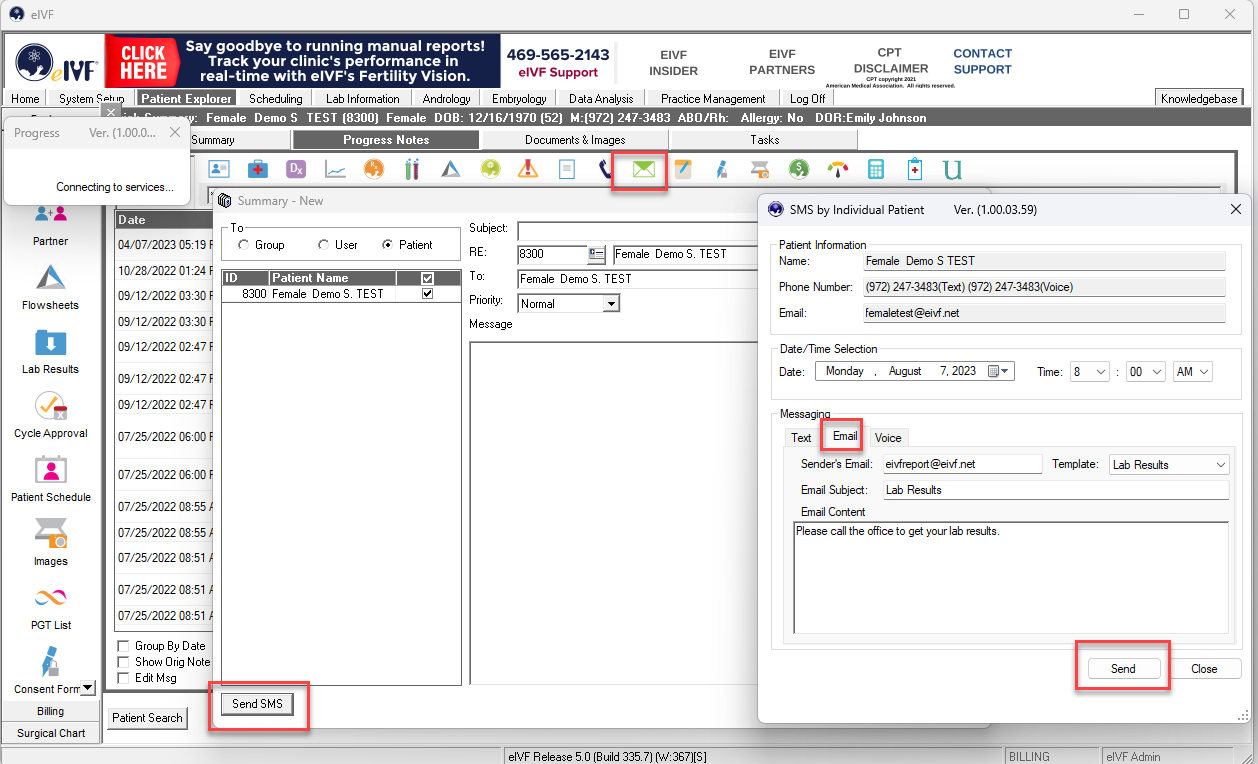Check the Show Orig Note option
Screen dimensions: 1258x764
[125, 662]
